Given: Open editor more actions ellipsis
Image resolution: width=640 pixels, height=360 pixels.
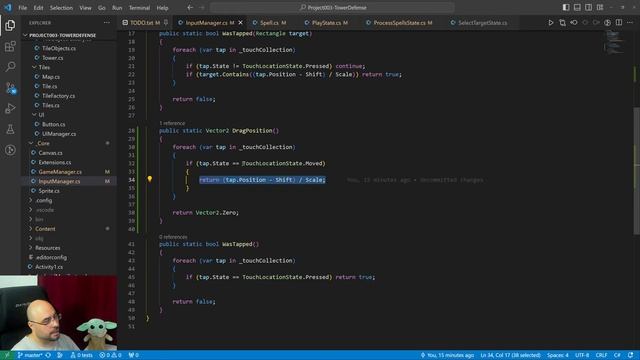Looking at the screenshot, I should (x=630, y=23).
